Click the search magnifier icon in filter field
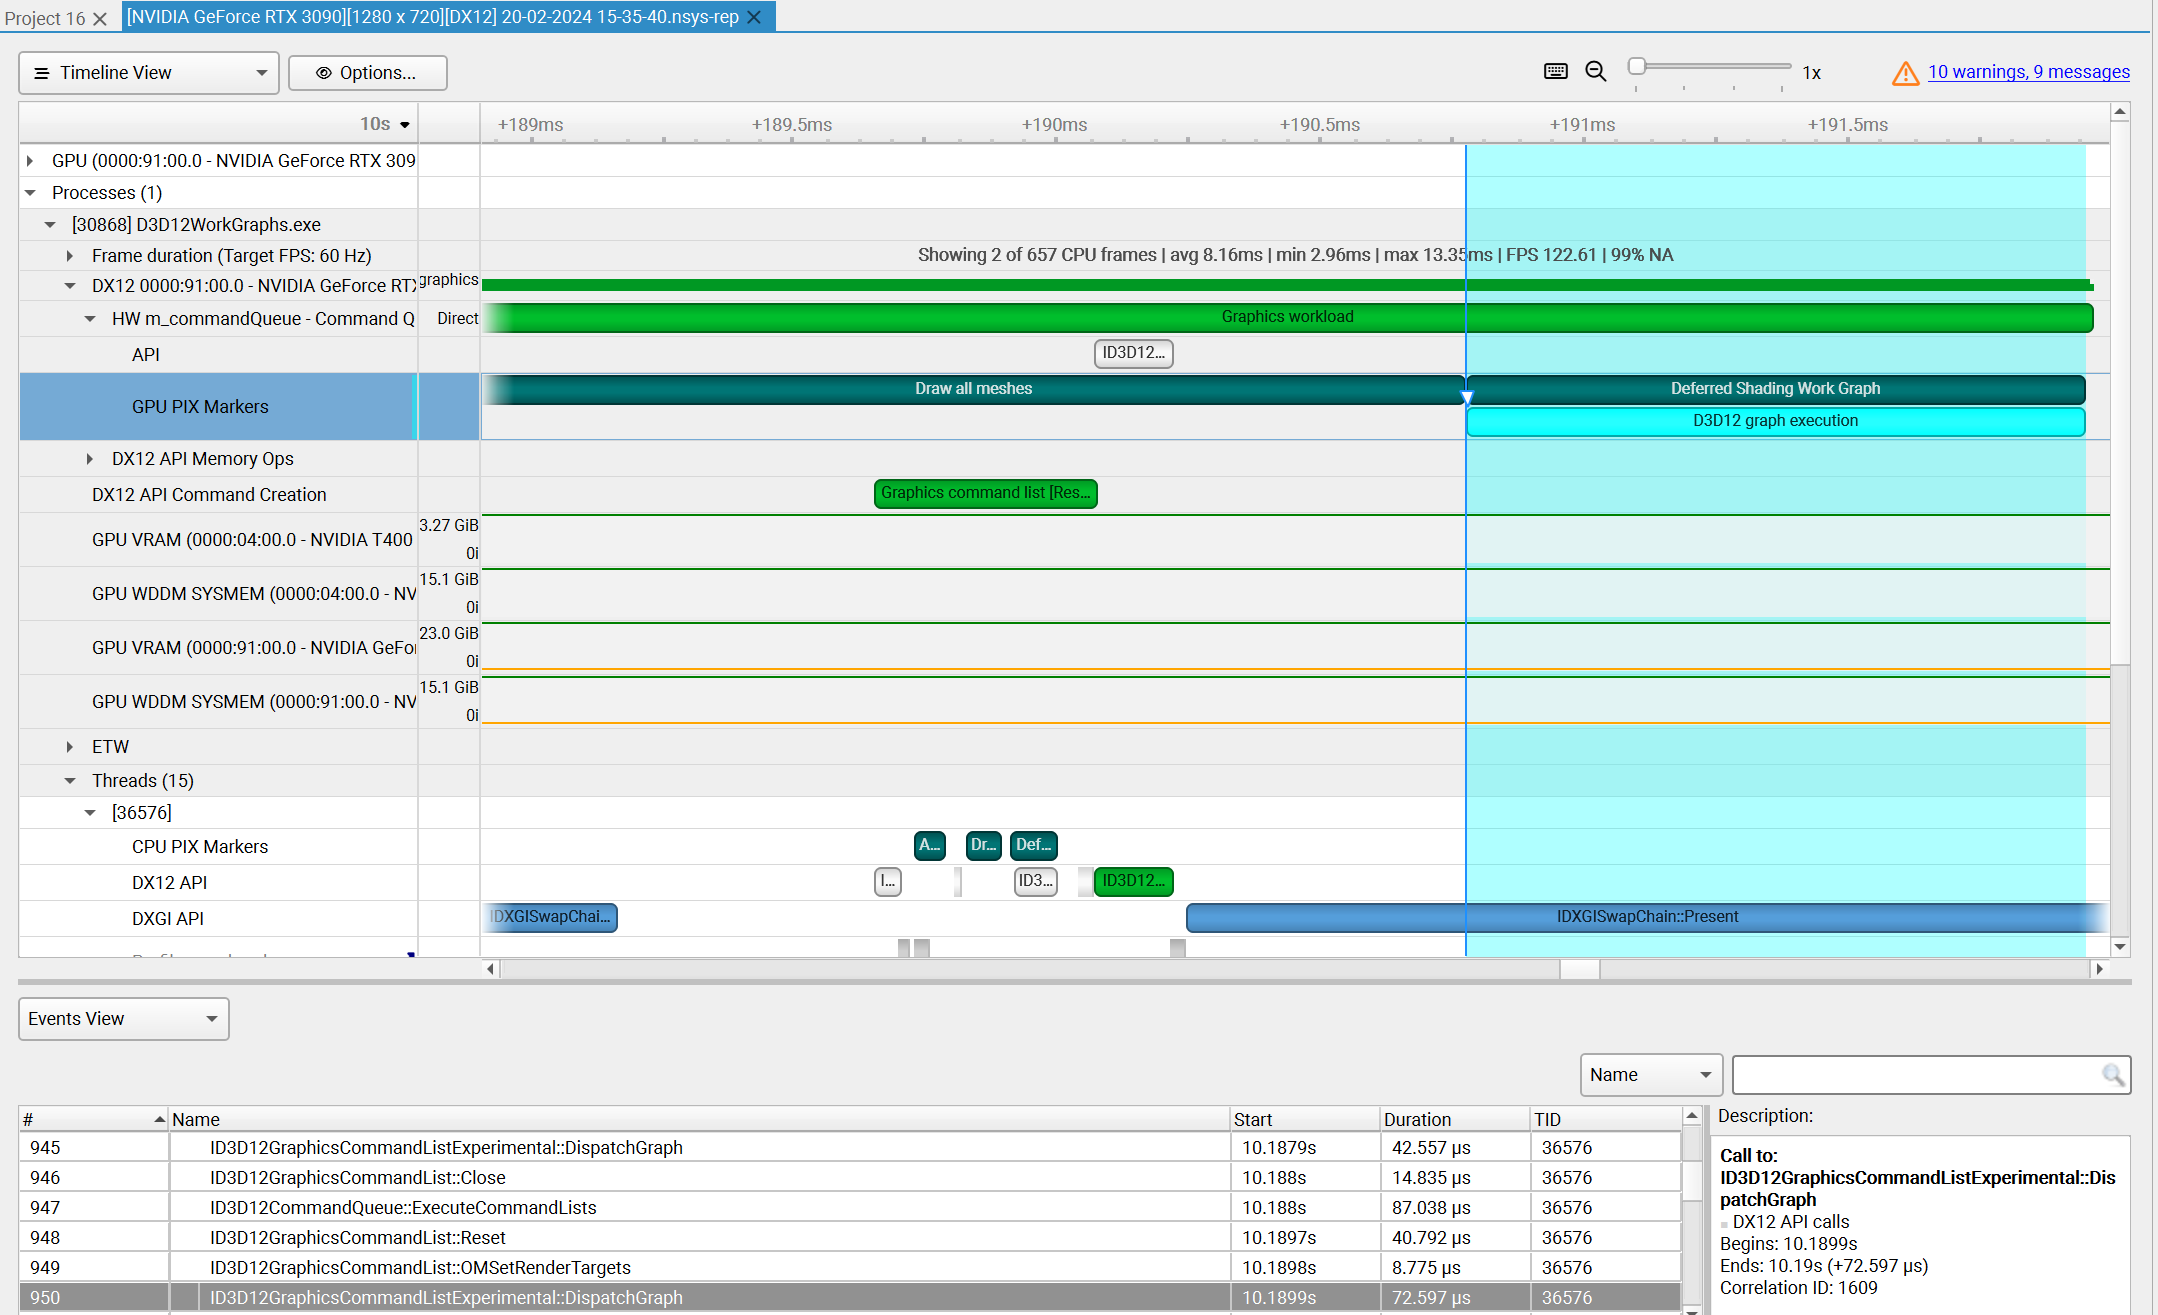The height and width of the screenshot is (1315, 2158). pyautogui.click(x=2113, y=1075)
